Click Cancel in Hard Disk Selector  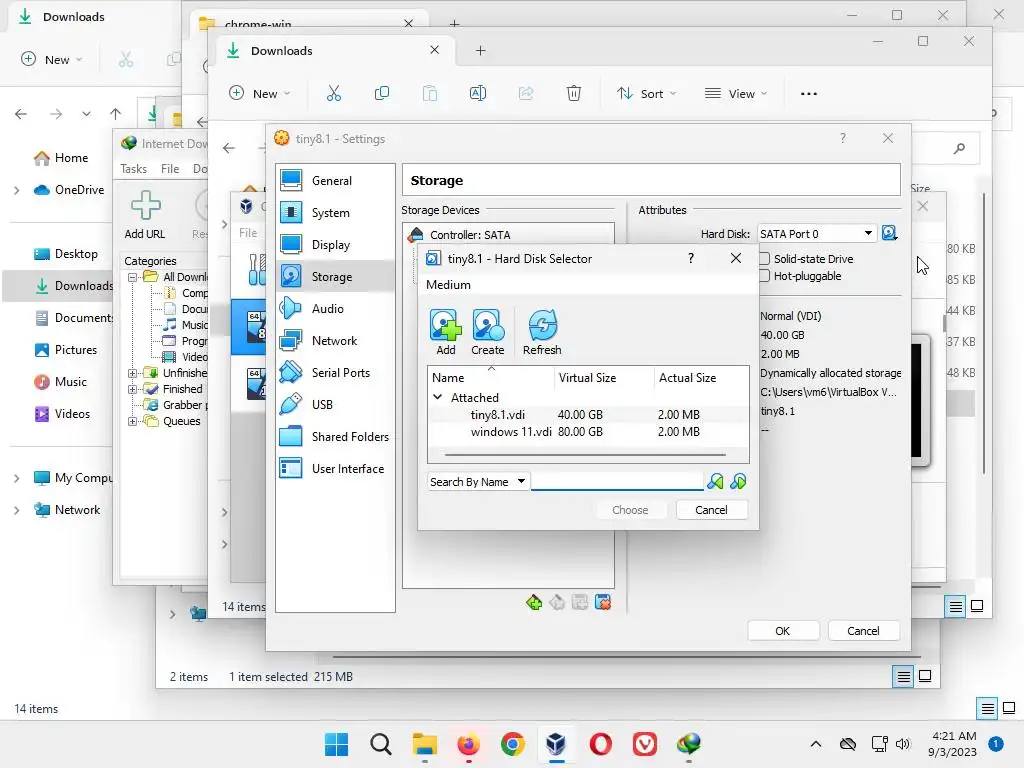click(711, 510)
